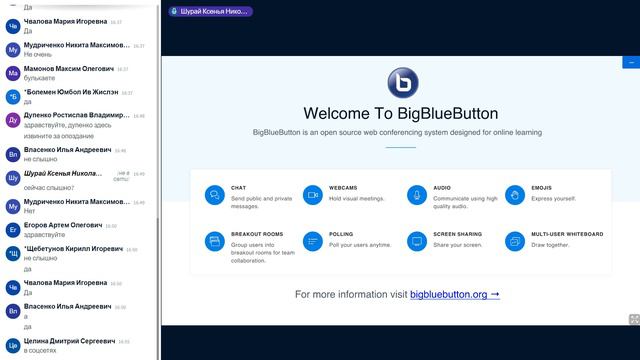Click the Webcams camera icon
This screenshot has width=640, height=360.
coord(313,195)
